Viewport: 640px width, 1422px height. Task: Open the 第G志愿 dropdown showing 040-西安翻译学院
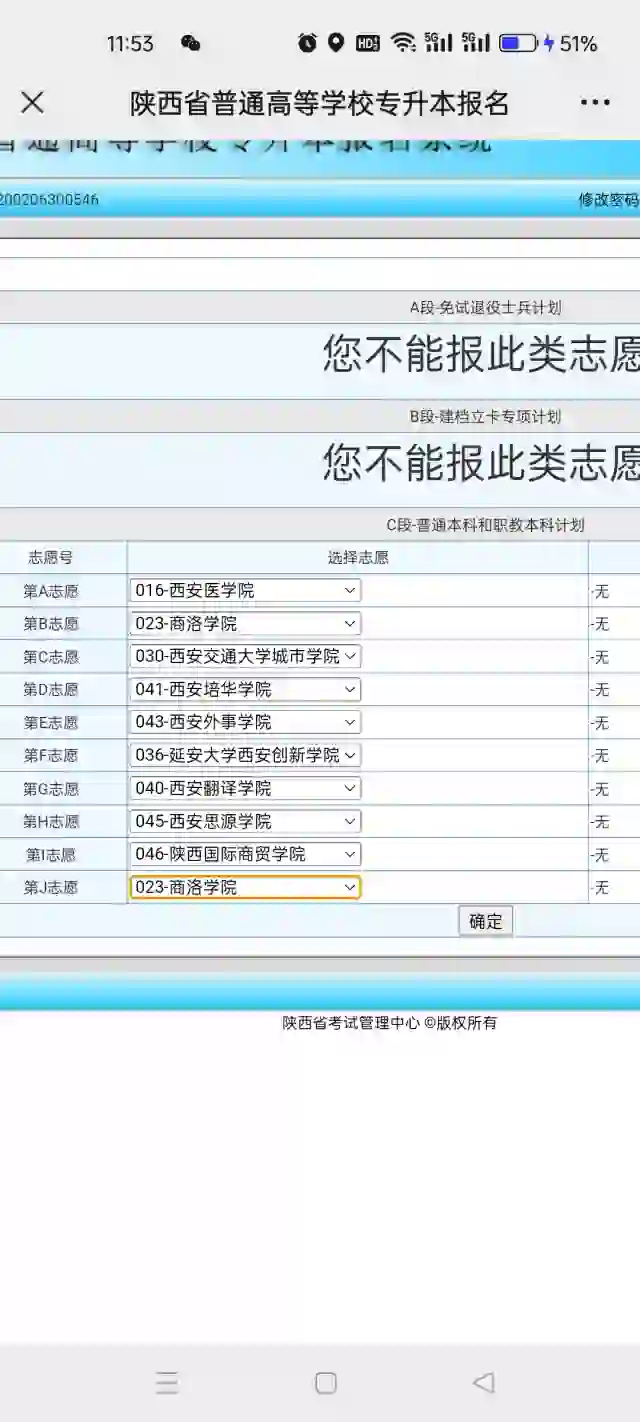click(245, 788)
